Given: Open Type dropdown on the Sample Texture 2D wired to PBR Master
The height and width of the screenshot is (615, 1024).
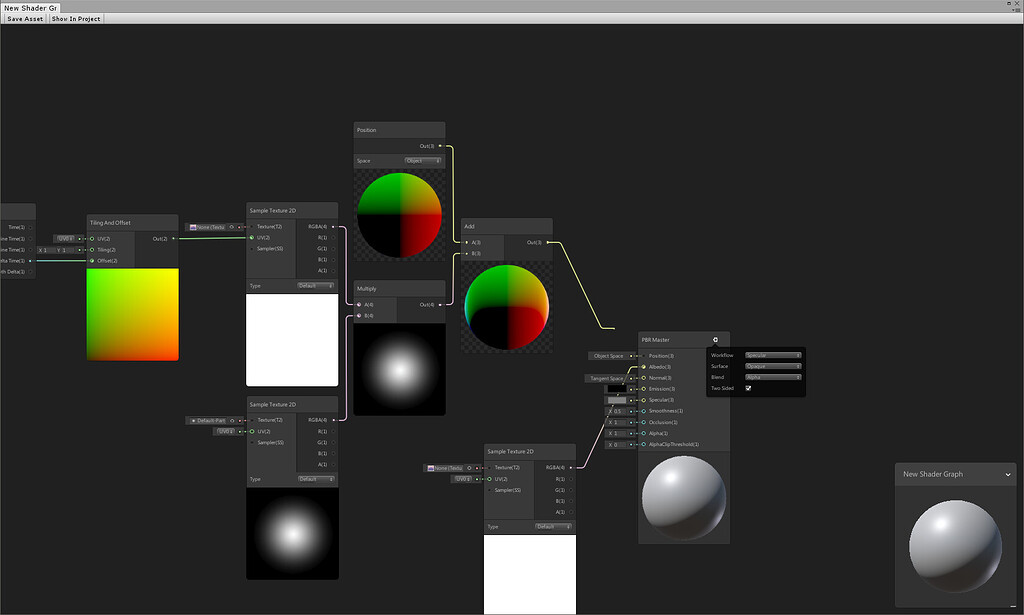Looking at the screenshot, I should [x=554, y=526].
